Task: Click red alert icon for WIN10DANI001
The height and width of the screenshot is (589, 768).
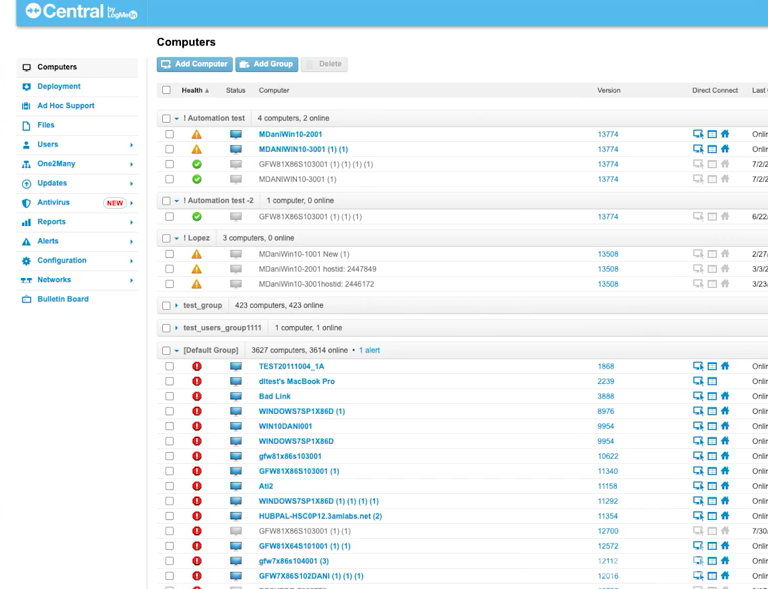Action: click(197, 426)
